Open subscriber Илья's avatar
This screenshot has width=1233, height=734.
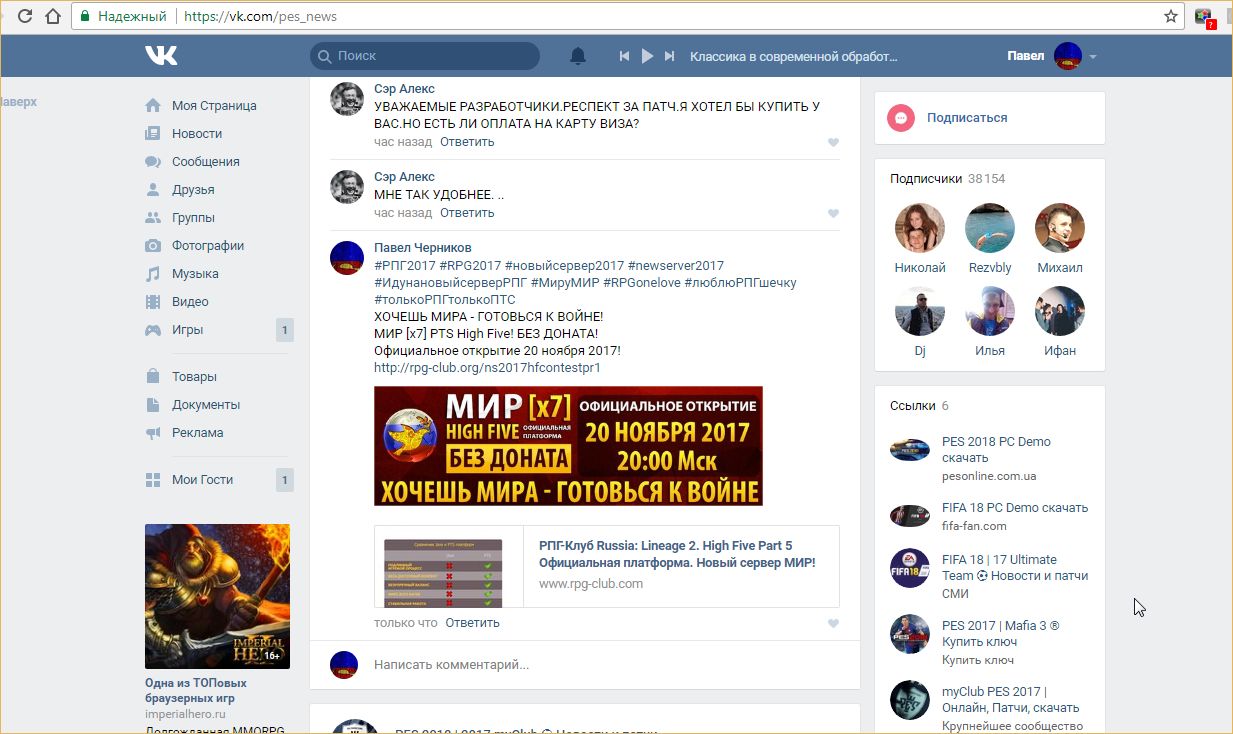990,311
